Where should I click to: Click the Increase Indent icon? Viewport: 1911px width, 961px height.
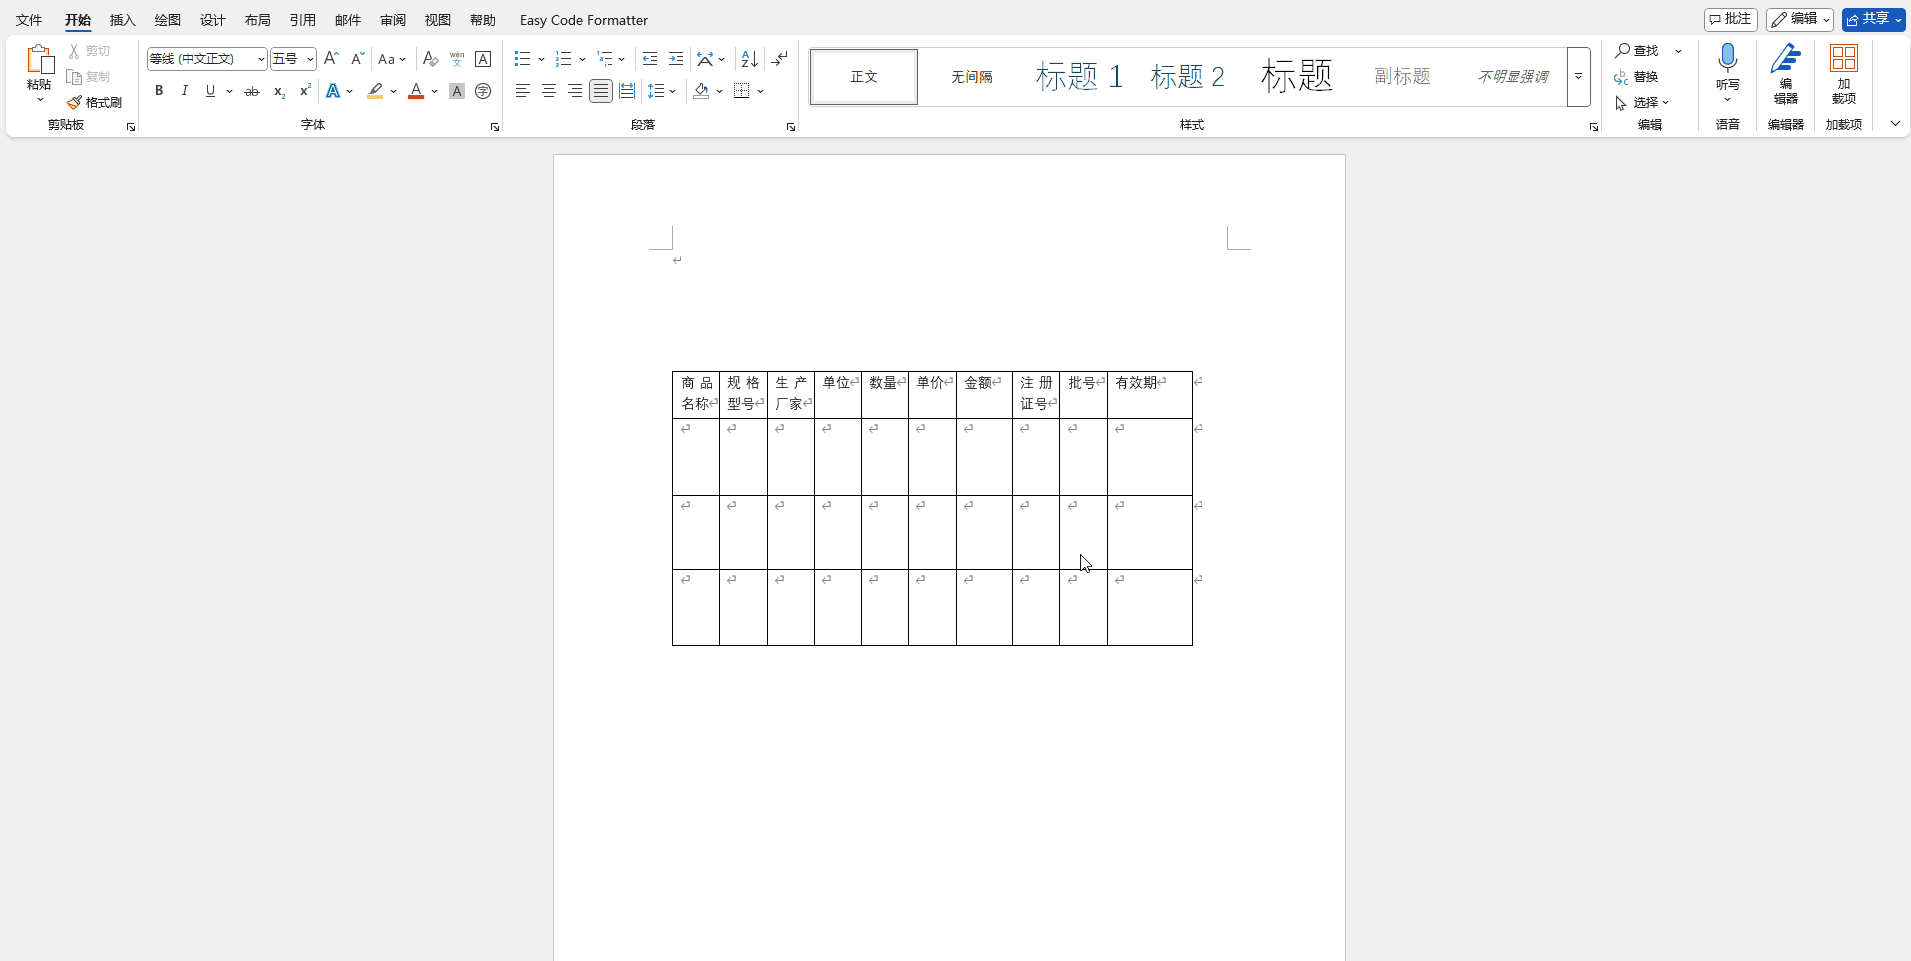[x=676, y=59]
